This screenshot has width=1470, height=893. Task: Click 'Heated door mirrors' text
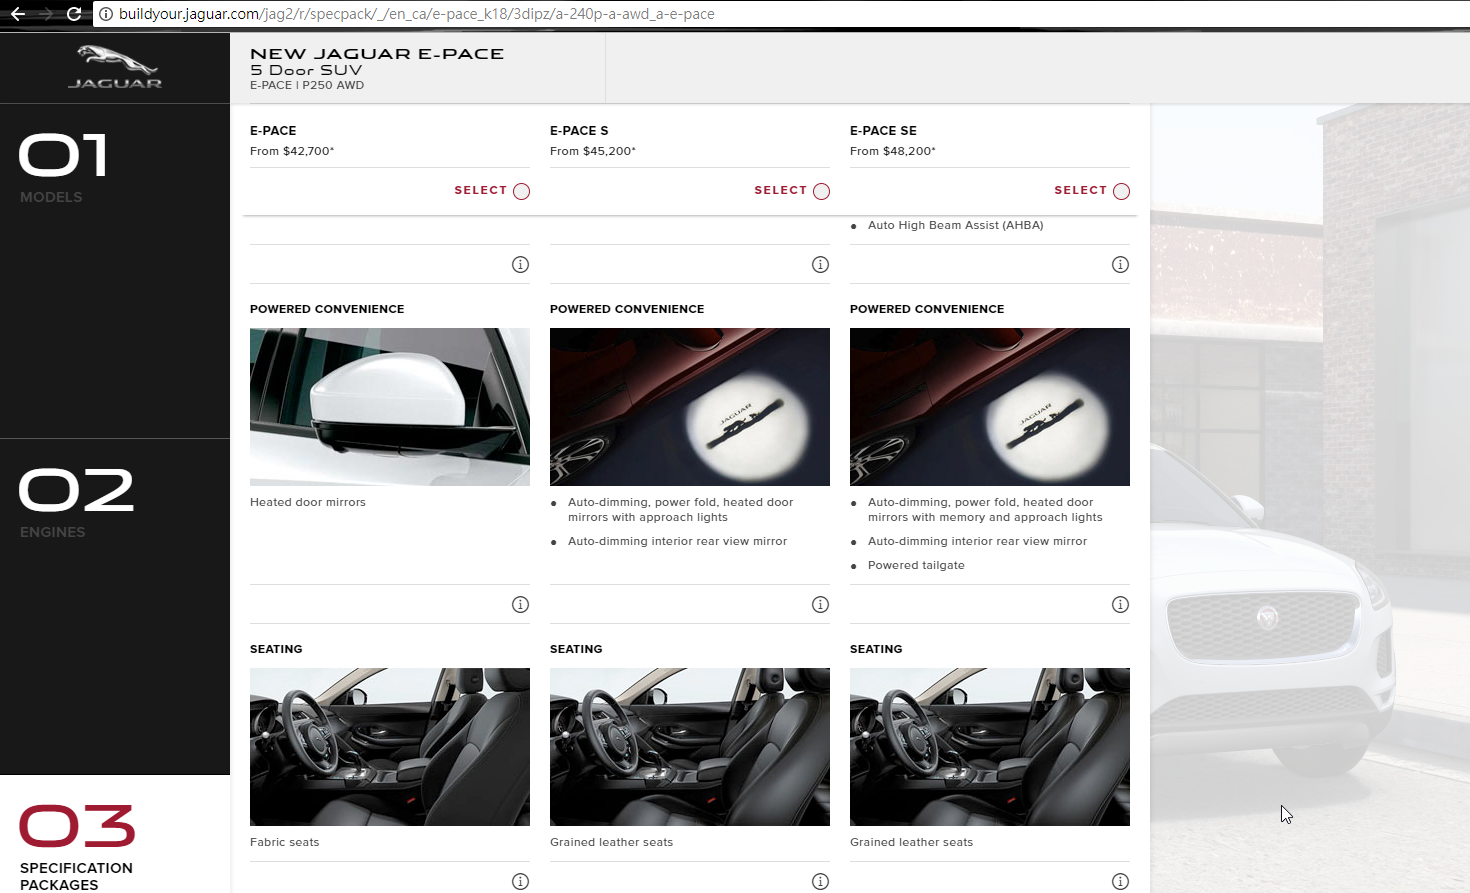click(x=308, y=502)
